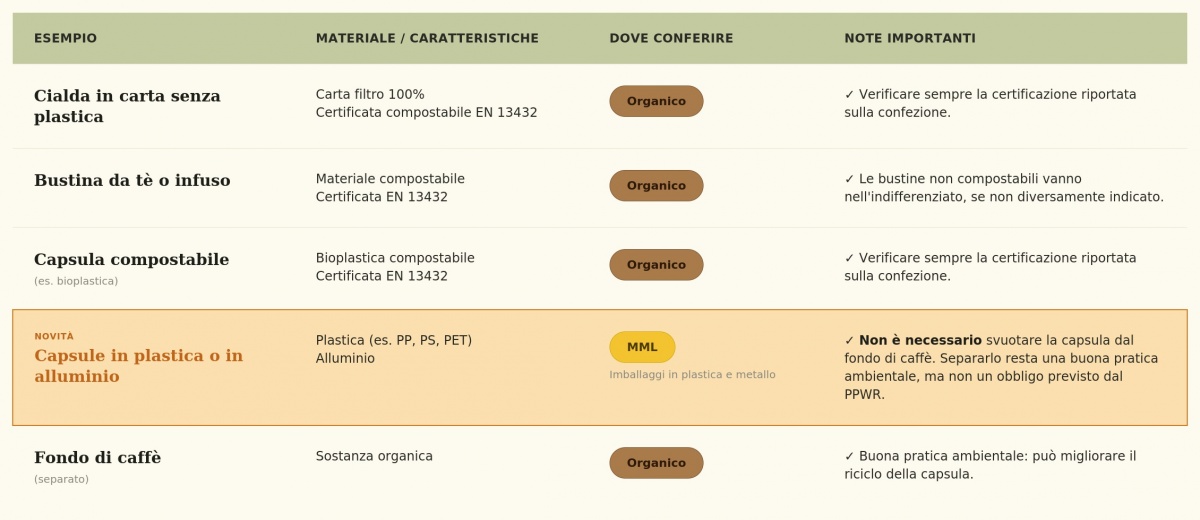
Task: Click the MATERIALE / CARATTERISTICHE column header
Action: [x=427, y=38]
